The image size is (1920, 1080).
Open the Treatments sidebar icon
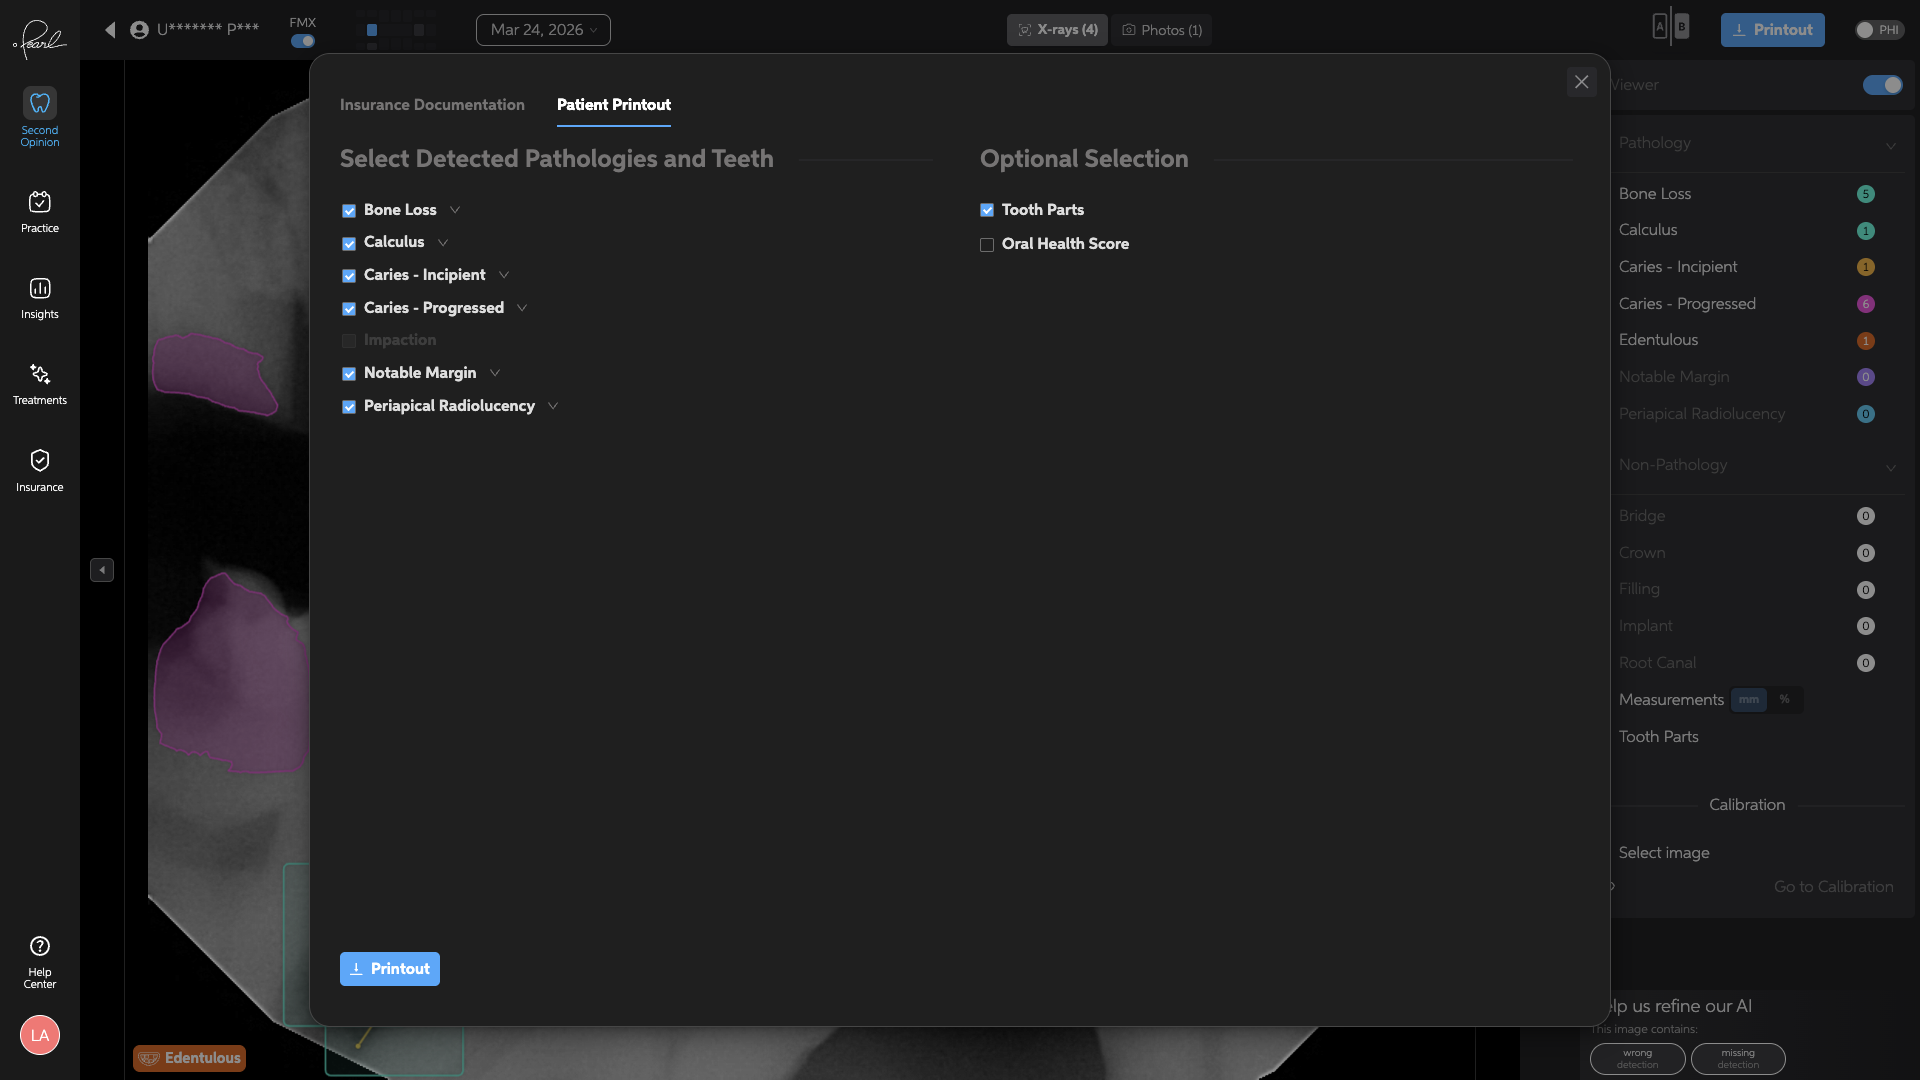click(x=40, y=375)
